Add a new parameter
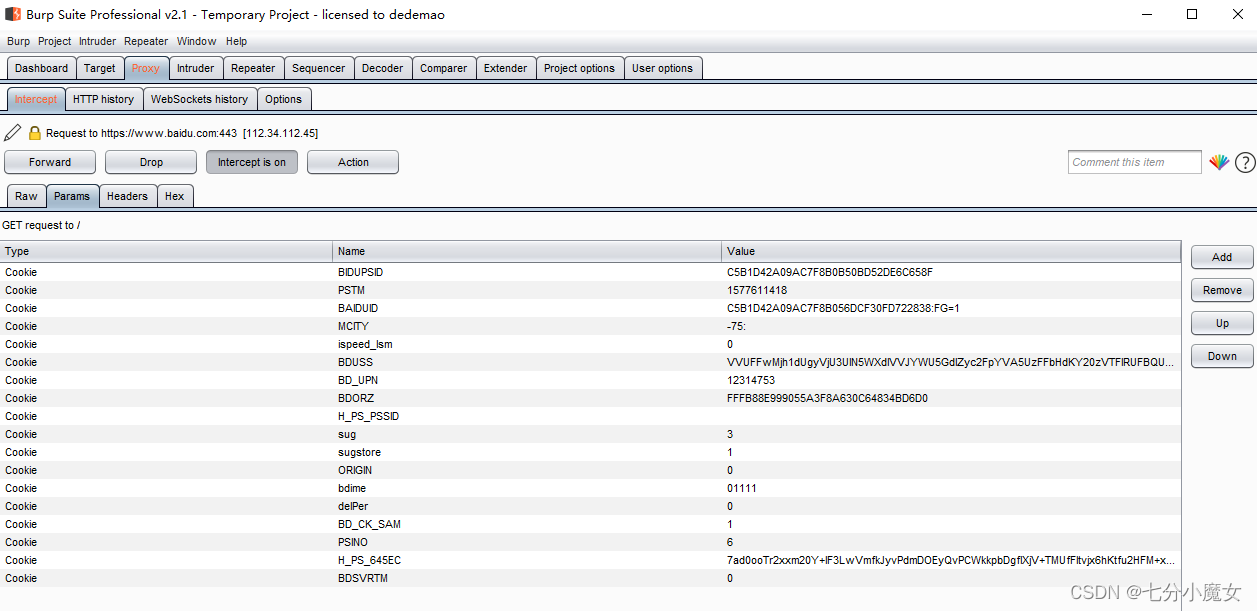The width and height of the screenshot is (1257, 611). coord(1222,257)
